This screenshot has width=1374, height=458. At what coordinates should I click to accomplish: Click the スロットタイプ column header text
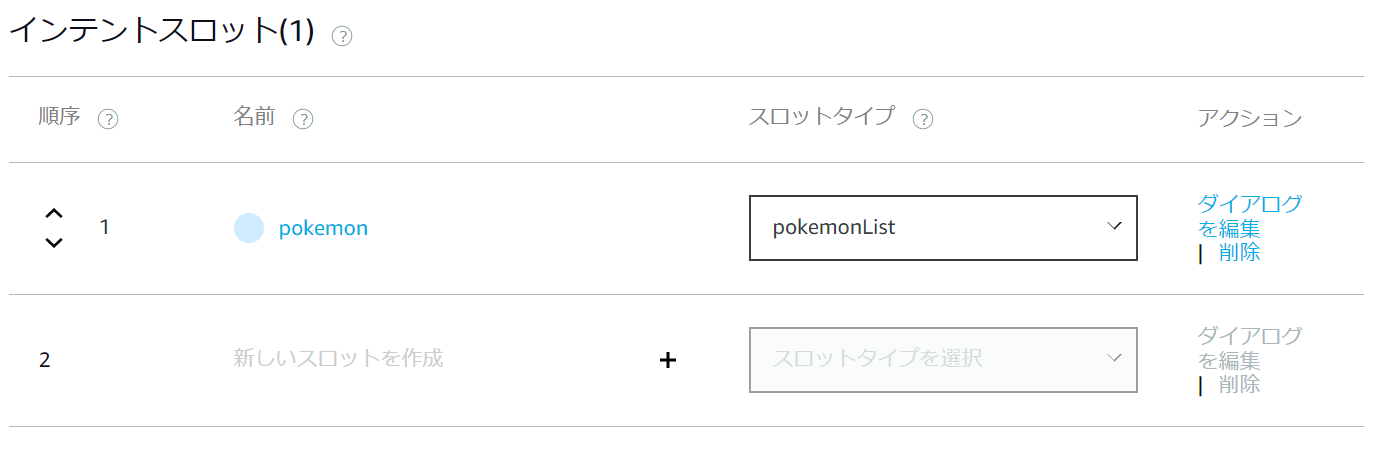[821, 117]
